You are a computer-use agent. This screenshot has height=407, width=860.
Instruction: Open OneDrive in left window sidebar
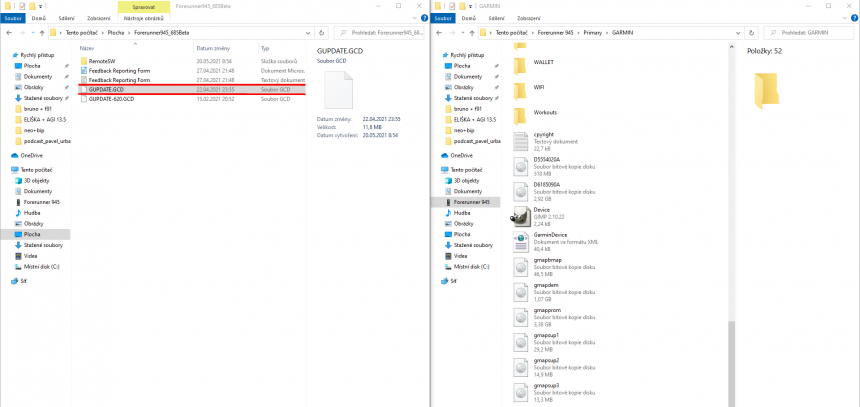(x=27, y=155)
